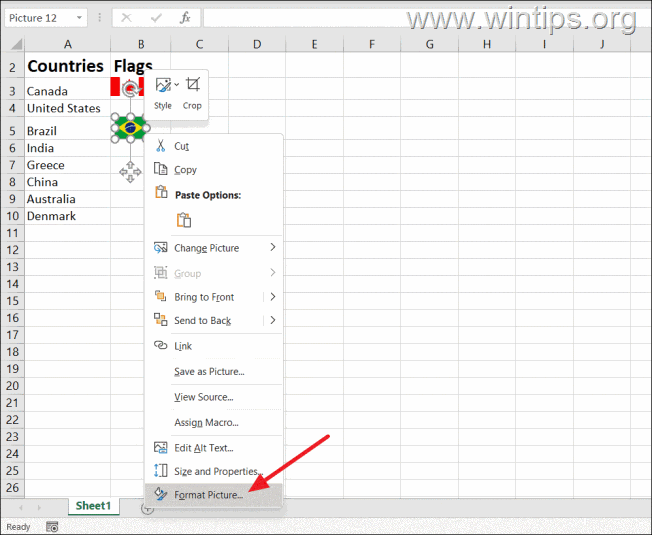
Task: Click the sheet tab scroll-right arrow
Action: click(40, 508)
